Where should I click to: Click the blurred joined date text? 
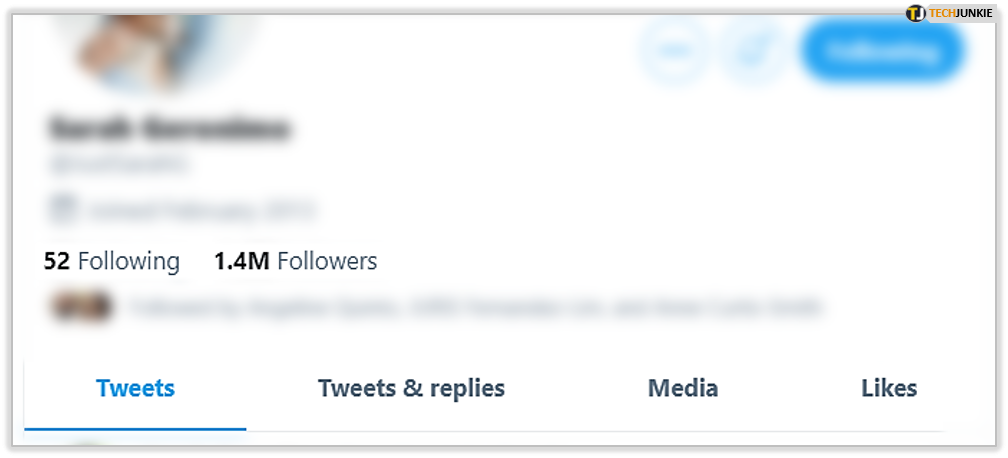pyautogui.click(x=201, y=210)
